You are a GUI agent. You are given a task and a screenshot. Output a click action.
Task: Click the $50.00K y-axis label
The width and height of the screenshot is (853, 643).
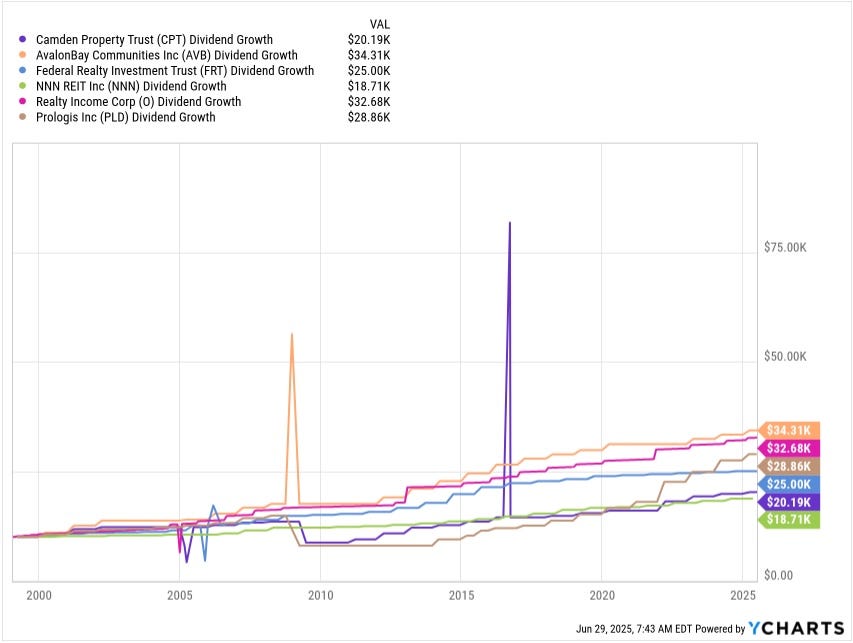[x=785, y=356]
